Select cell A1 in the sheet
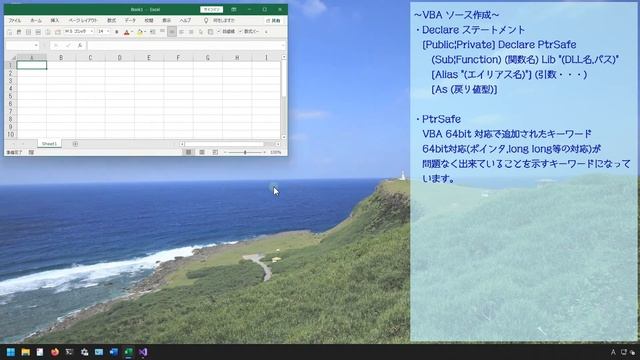 click(32, 65)
